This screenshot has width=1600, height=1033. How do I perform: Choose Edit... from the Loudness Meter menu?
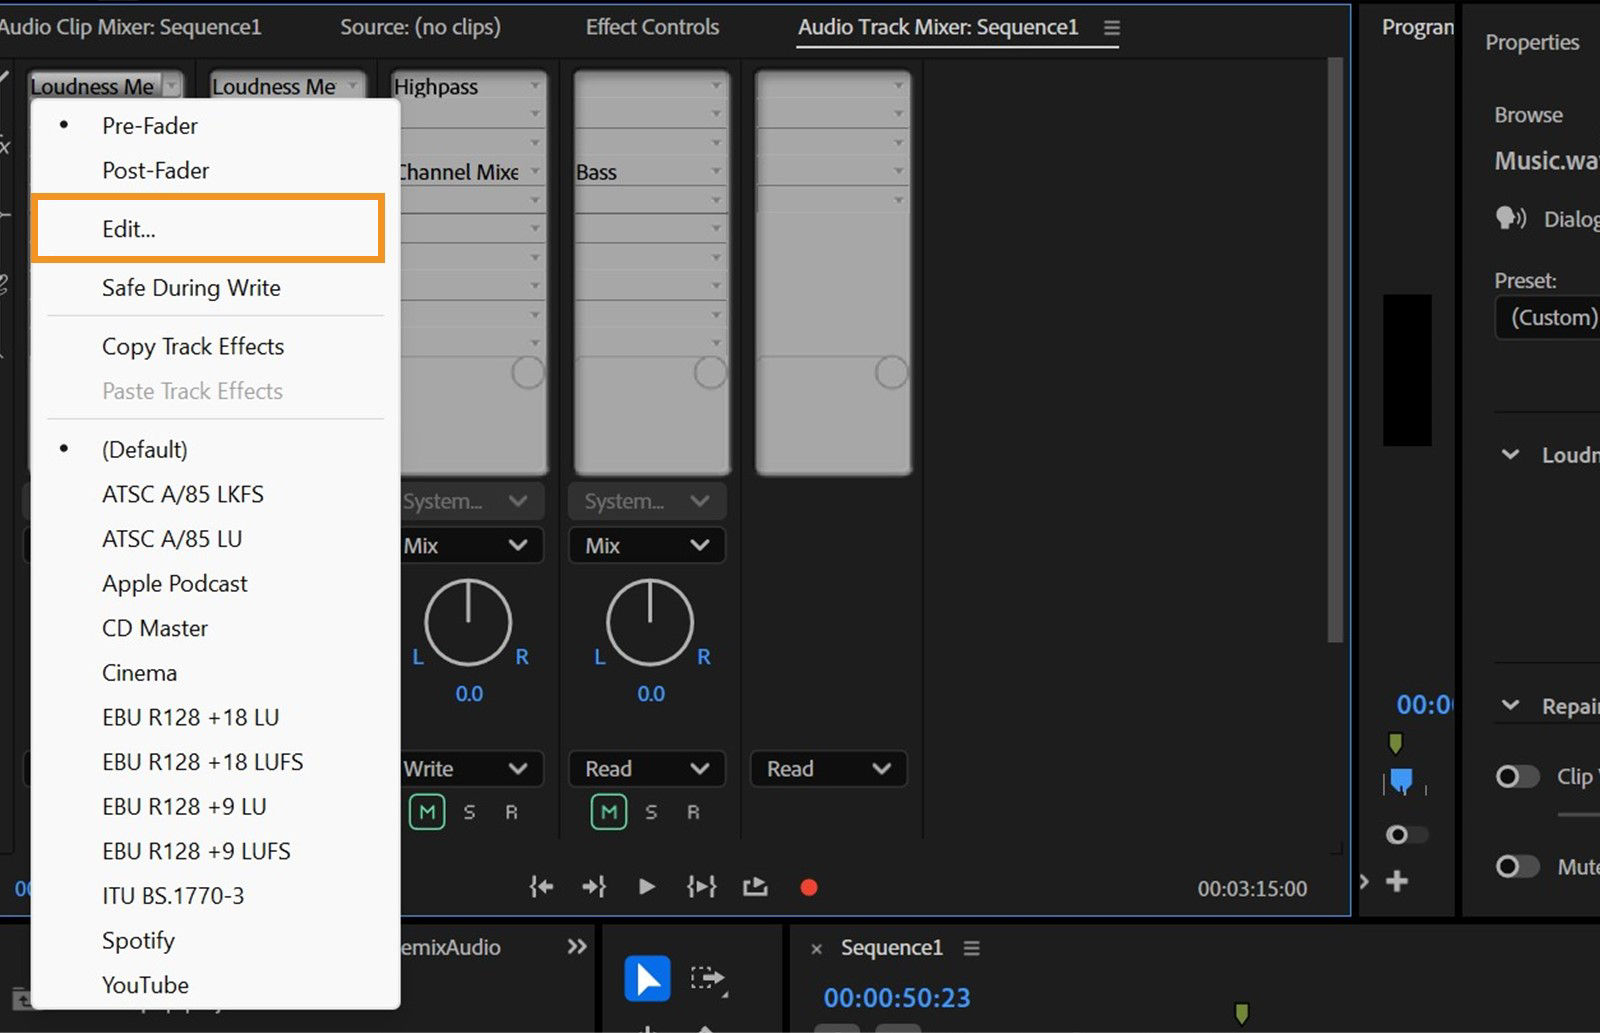pyautogui.click(x=128, y=228)
